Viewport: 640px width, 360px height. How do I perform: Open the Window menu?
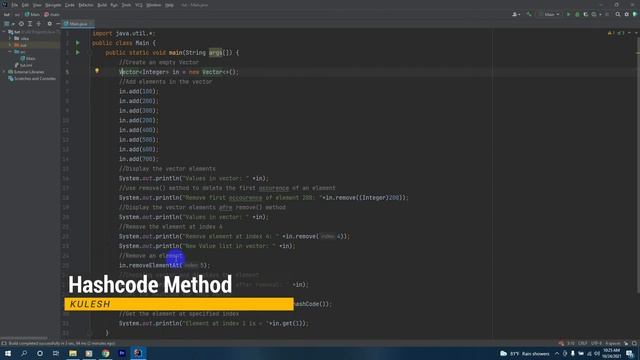point(153,5)
